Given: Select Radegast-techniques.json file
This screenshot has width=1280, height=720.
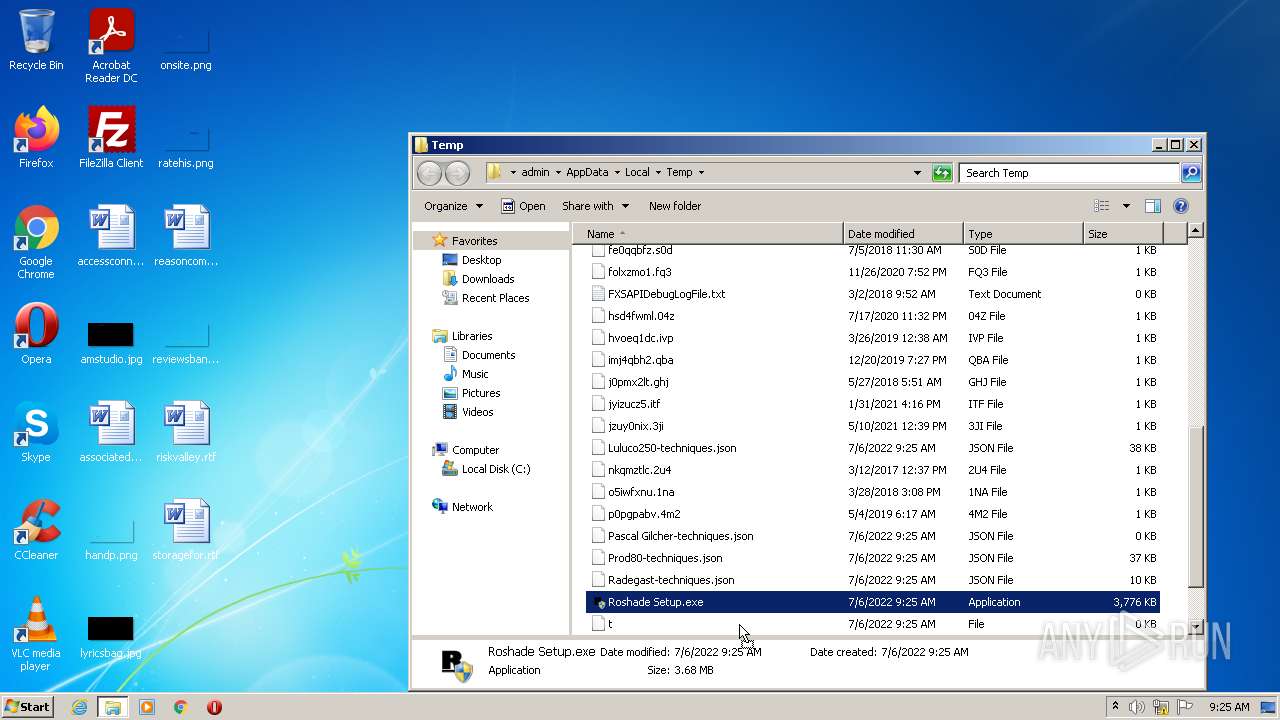Looking at the screenshot, I should point(873,580).
